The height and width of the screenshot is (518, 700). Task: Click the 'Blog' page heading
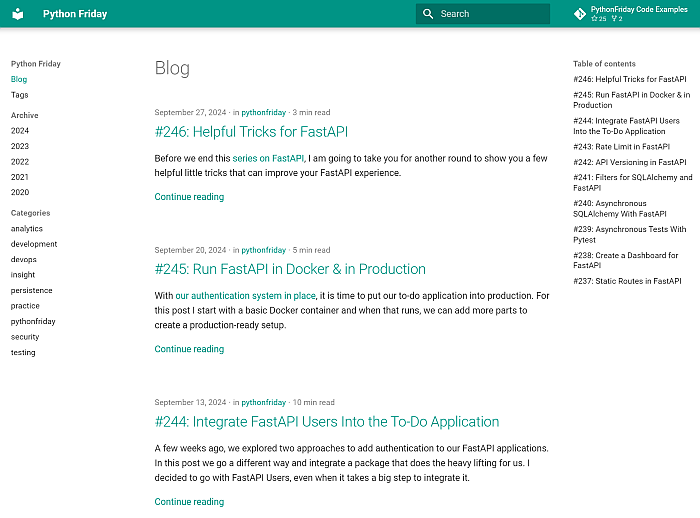coord(172,68)
